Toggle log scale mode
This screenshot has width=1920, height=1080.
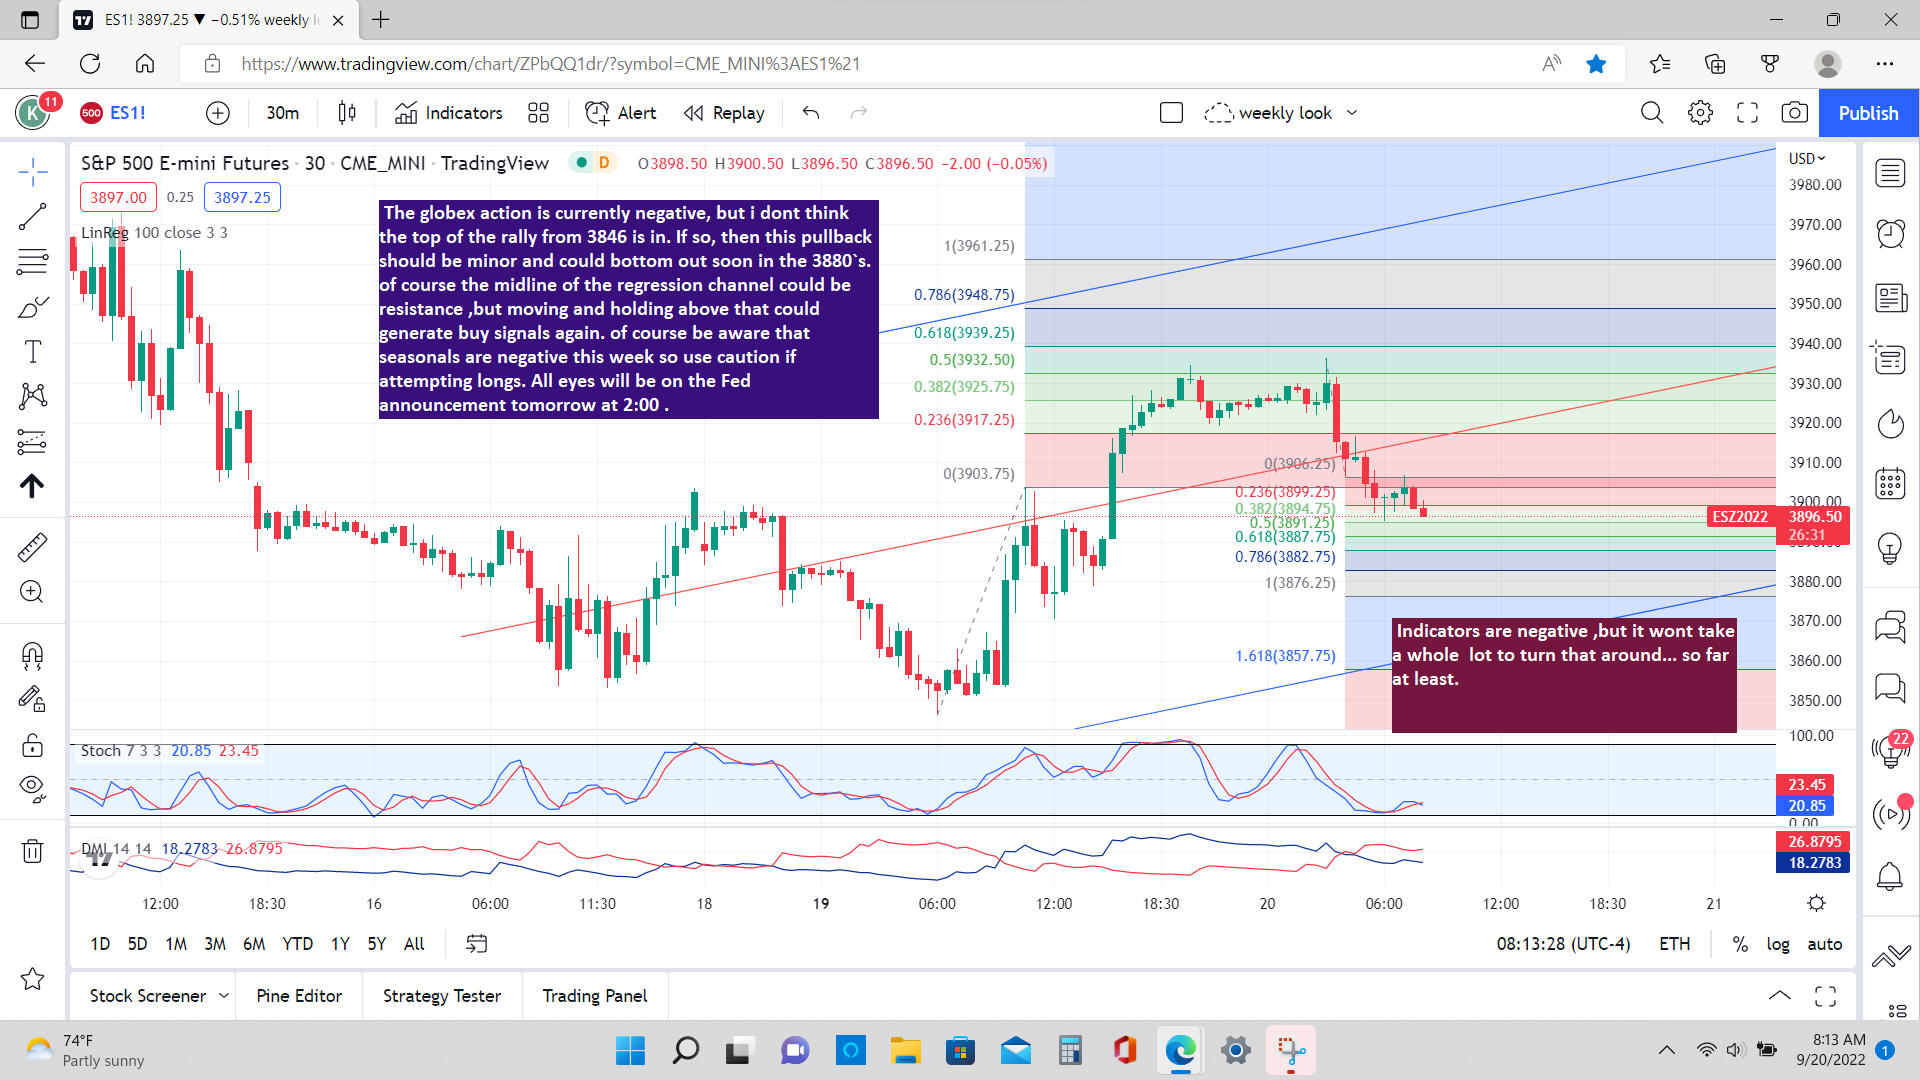[x=1778, y=944]
